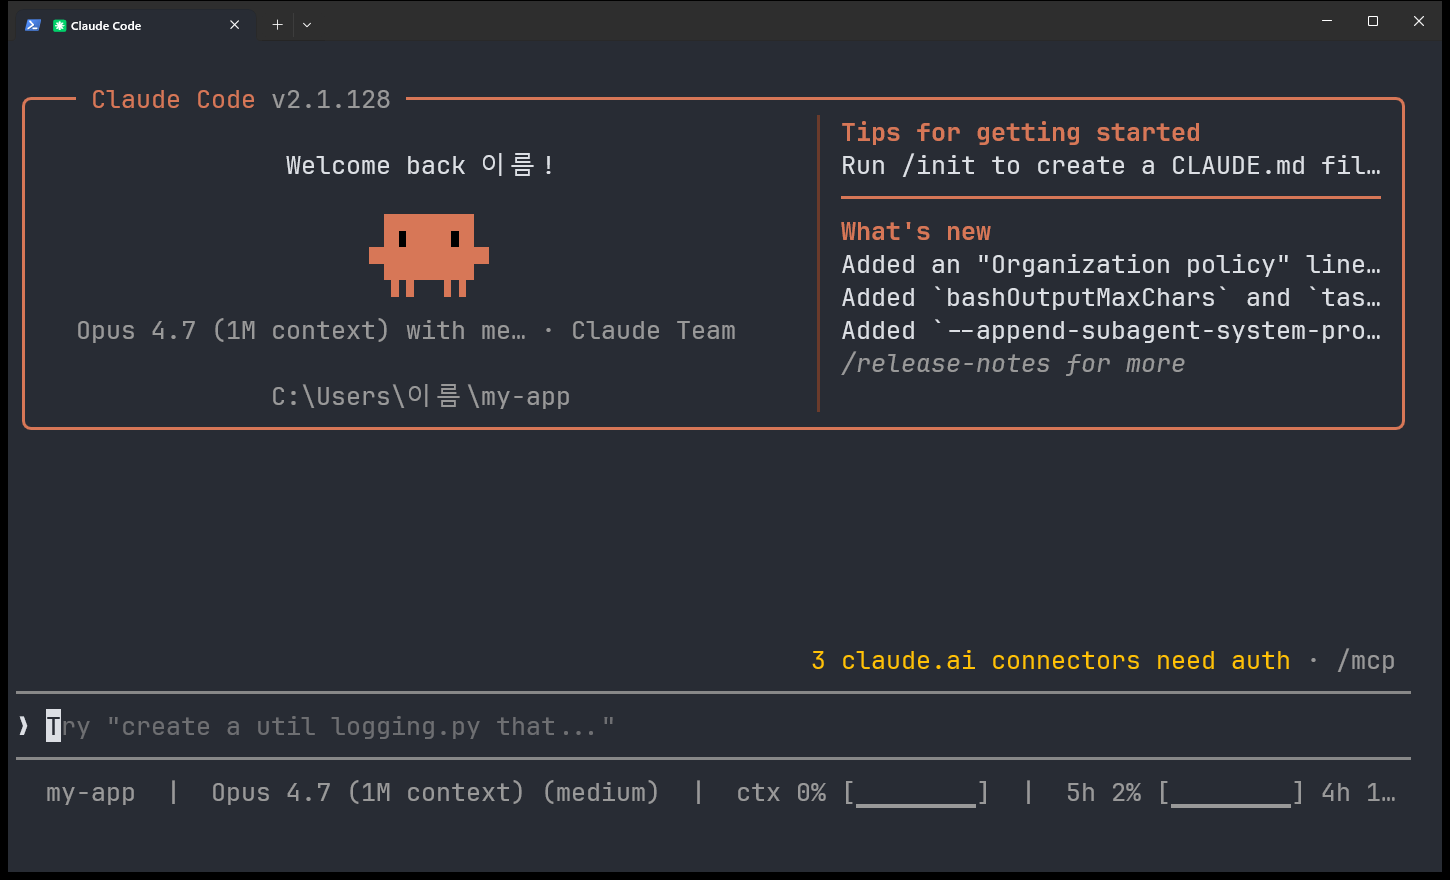Close the terminal window

point(1419,21)
